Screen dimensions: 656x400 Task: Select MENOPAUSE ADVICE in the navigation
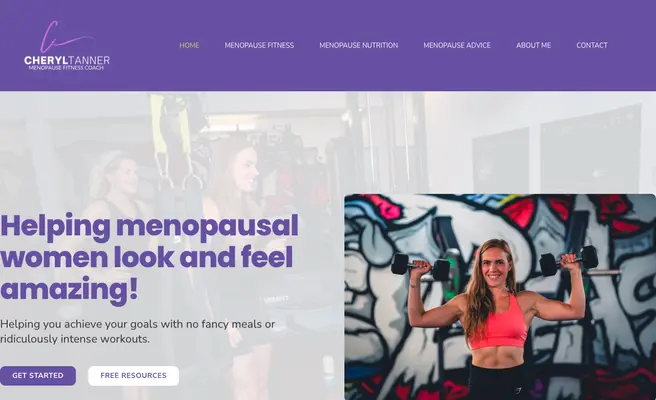pos(457,45)
